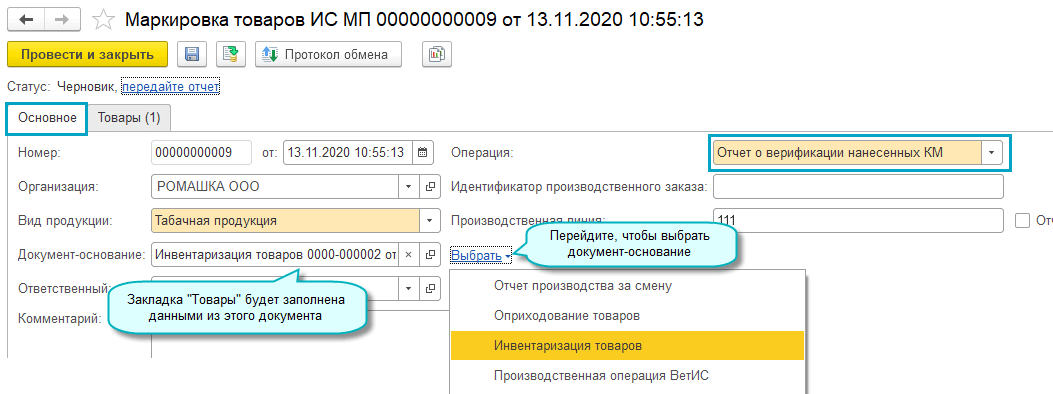Click the Идентификатор производственного заказа field
This screenshot has height=394, width=1053.
pyautogui.click(x=858, y=187)
